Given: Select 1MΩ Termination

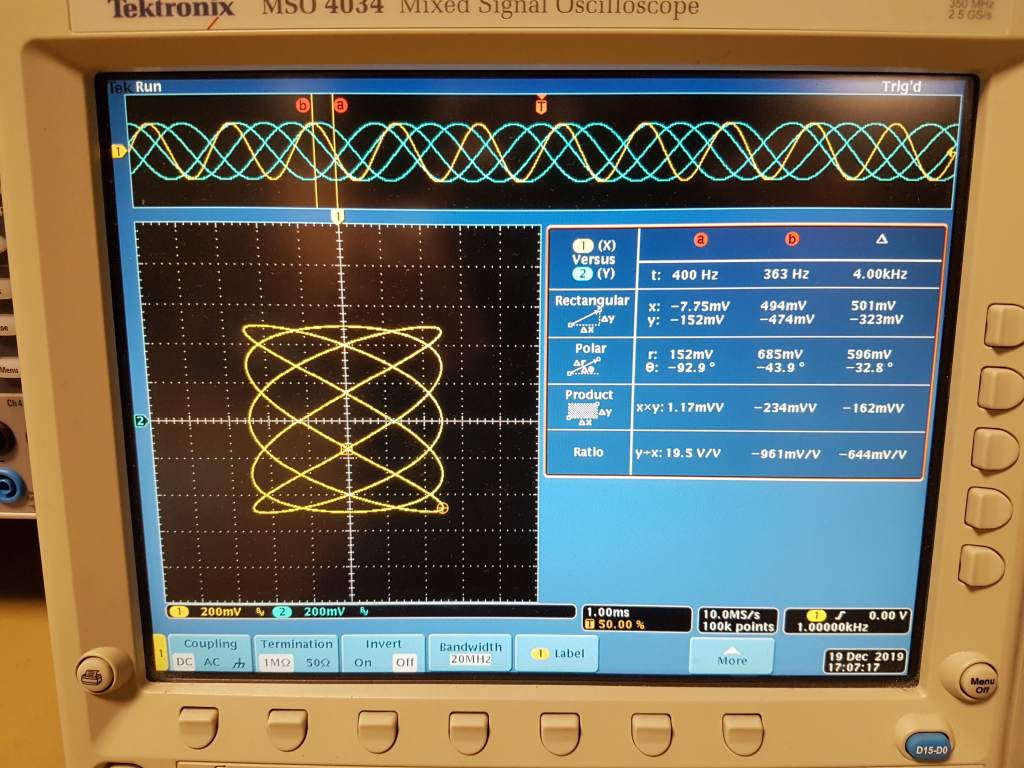Looking at the screenshot, I should pyautogui.click(x=276, y=662).
